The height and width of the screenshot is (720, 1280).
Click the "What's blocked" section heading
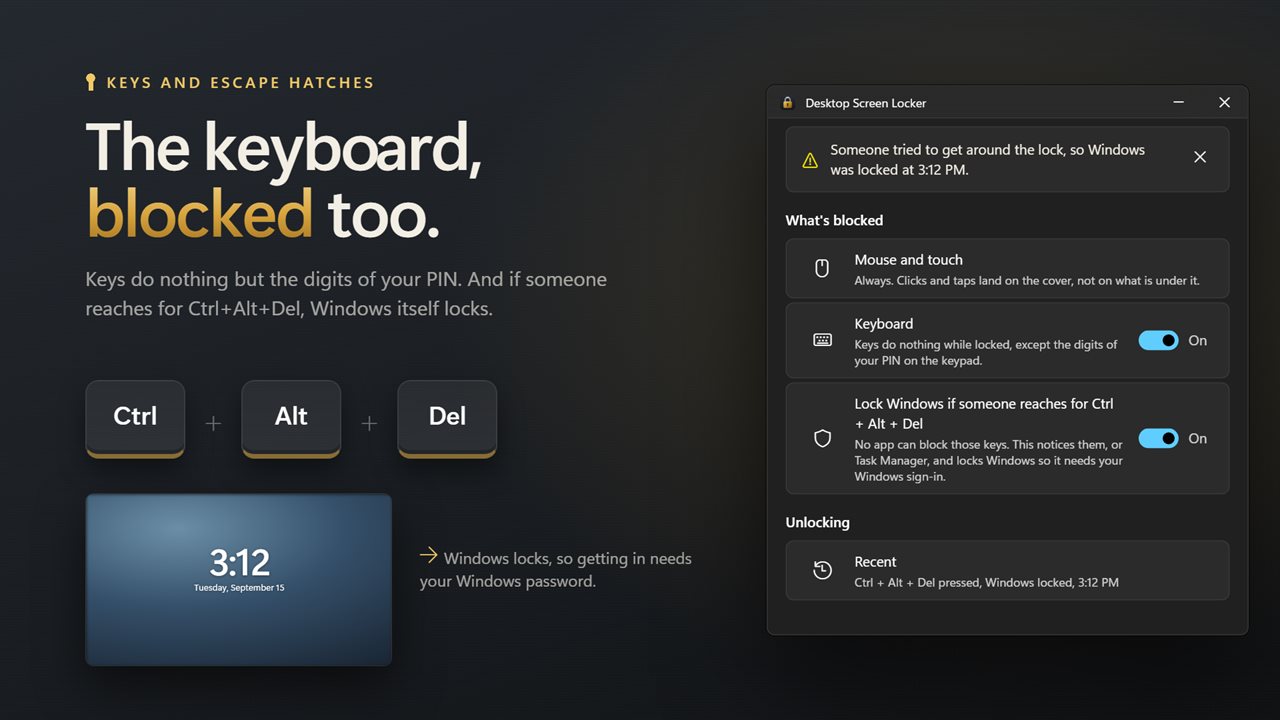pyautogui.click(x=834, y=220)
